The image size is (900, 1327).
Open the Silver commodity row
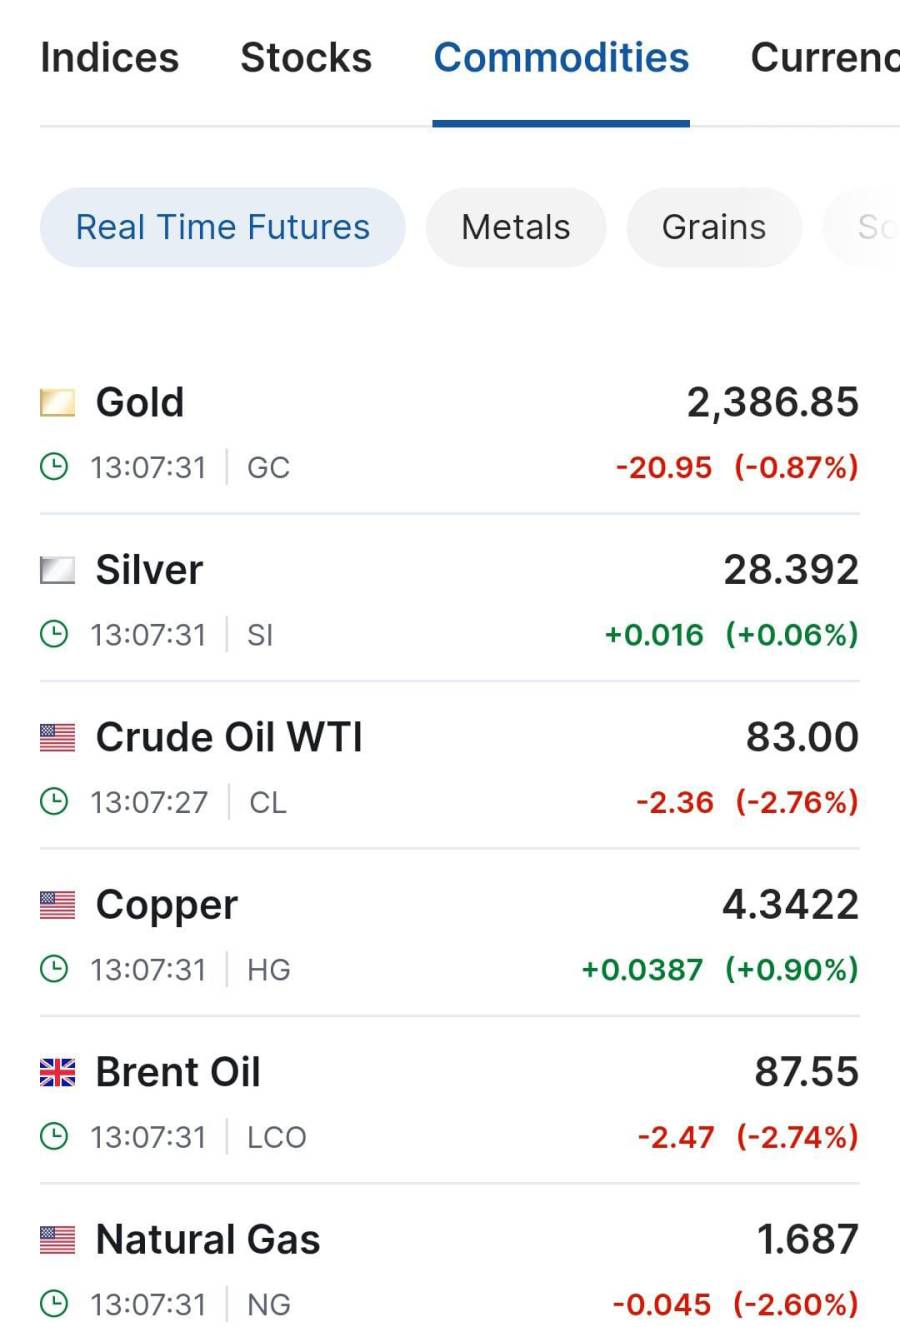450,598
